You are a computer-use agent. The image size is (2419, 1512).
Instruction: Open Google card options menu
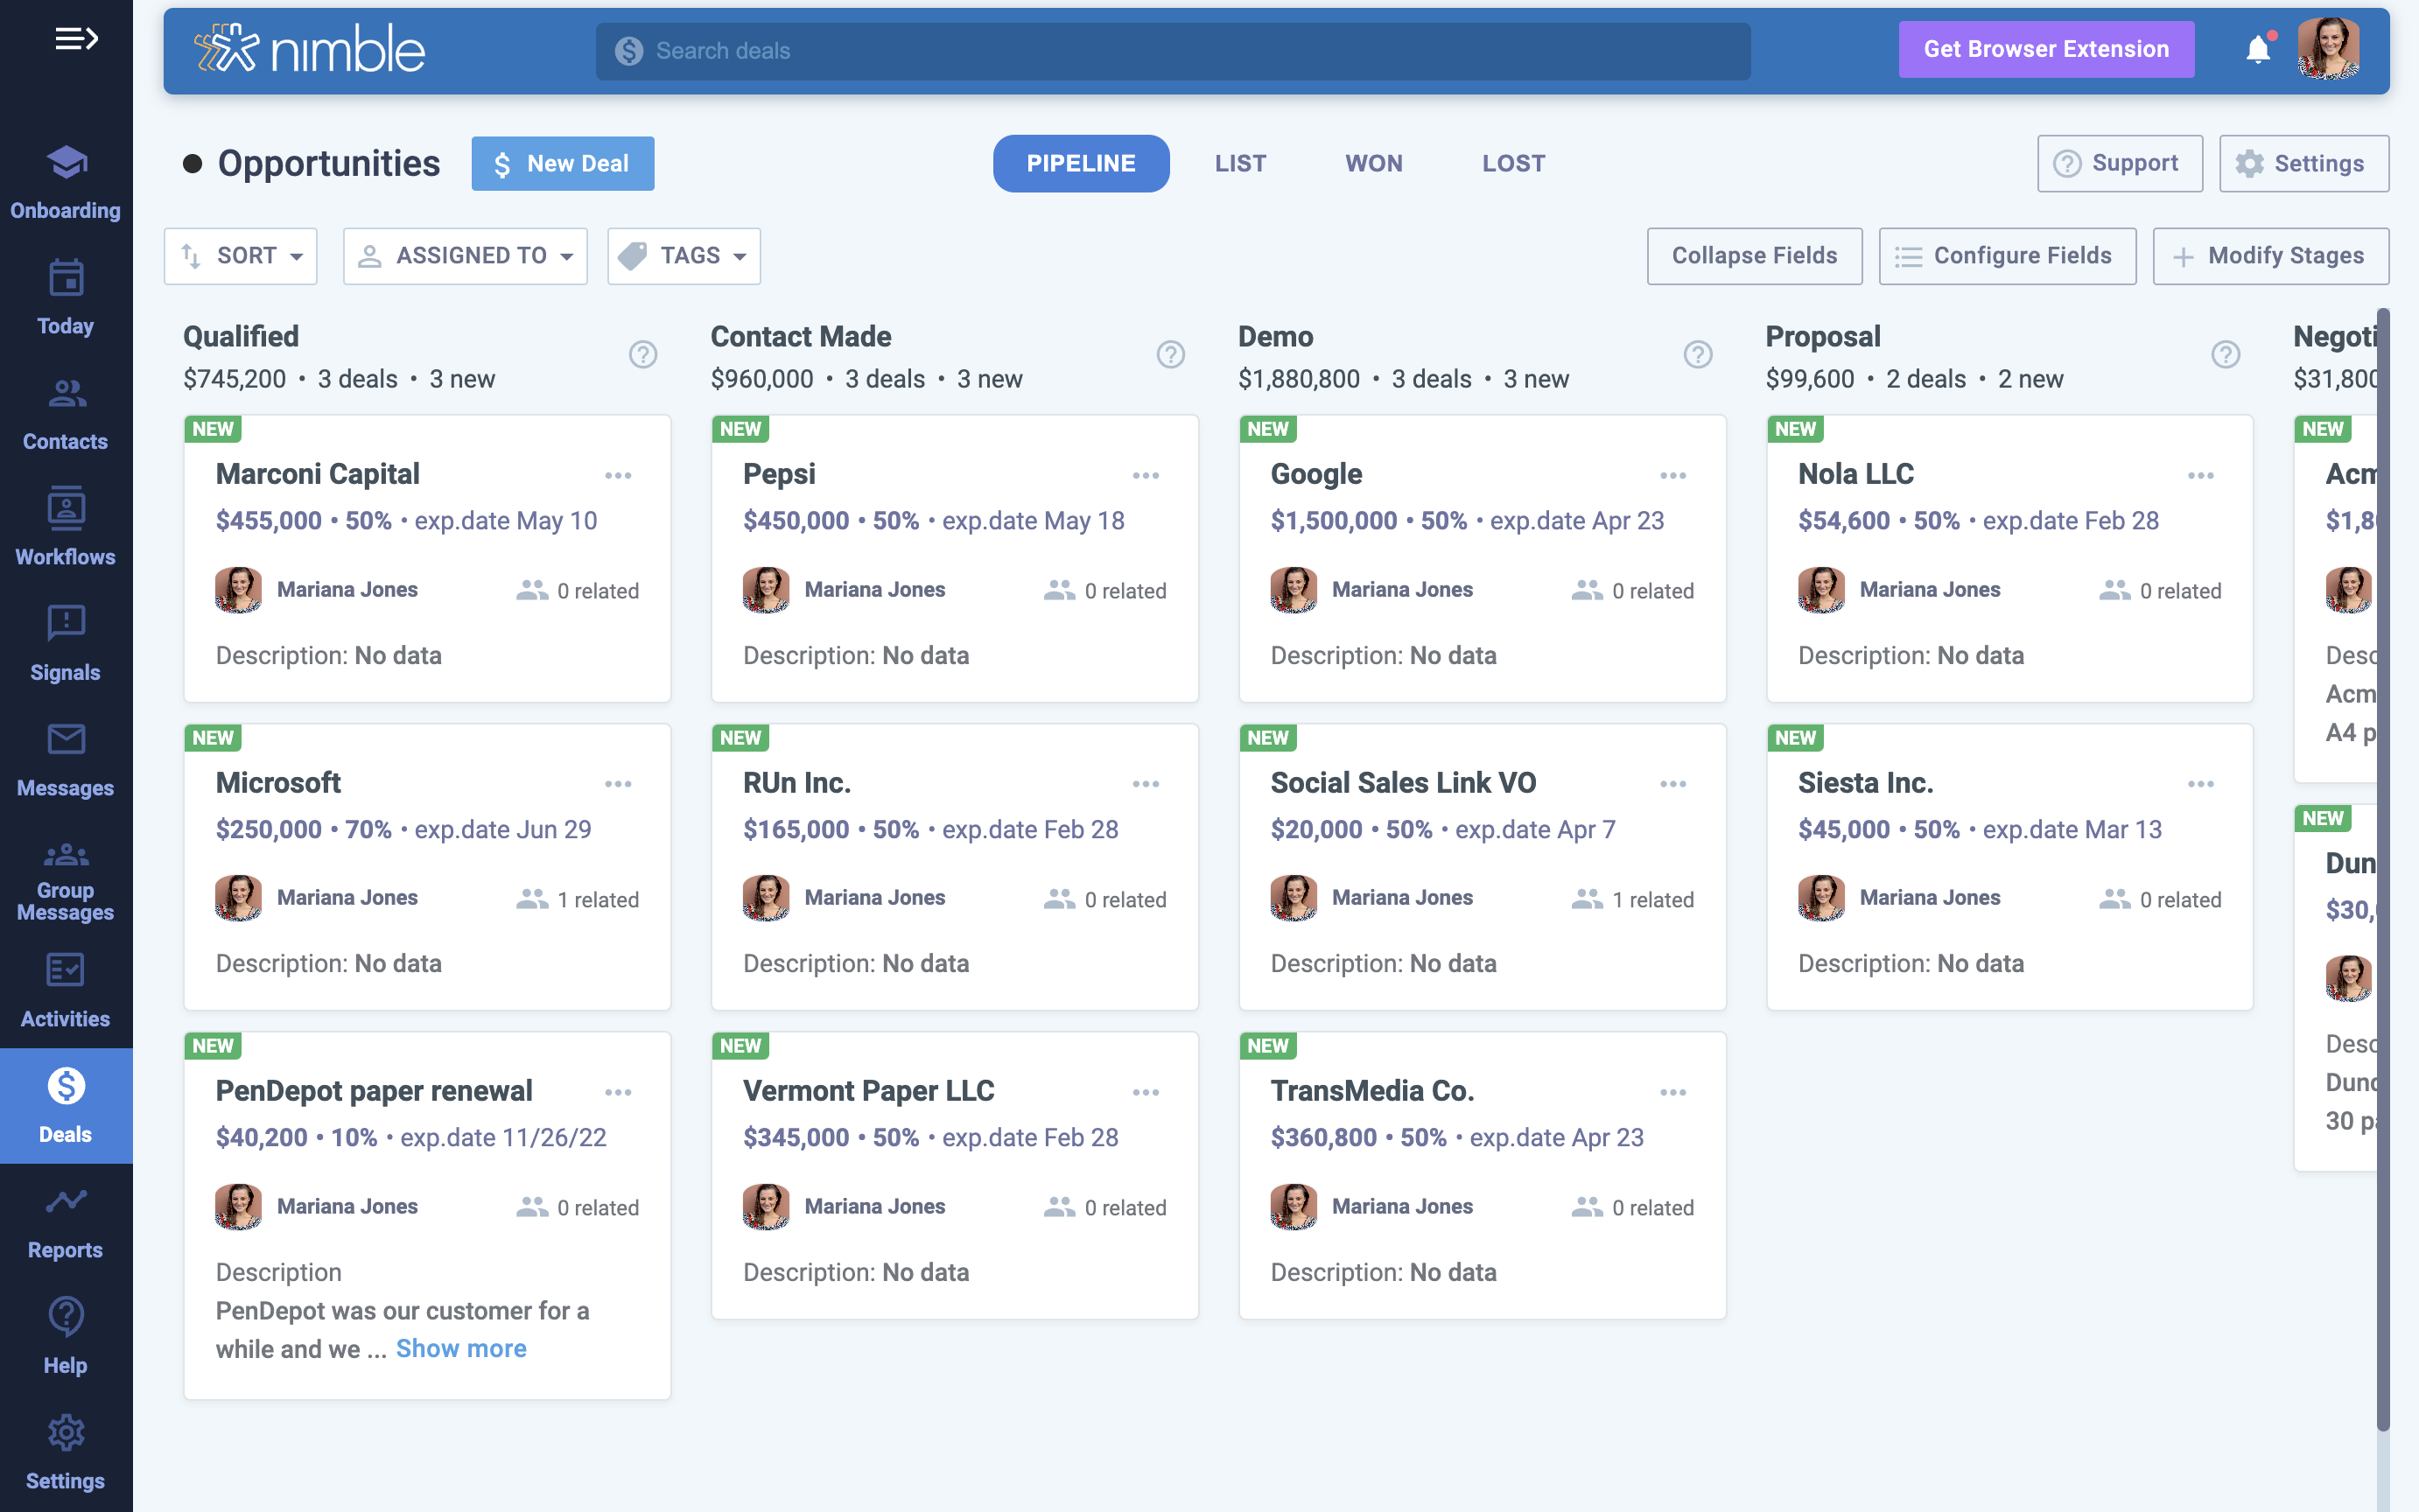tap(1673, 475)
